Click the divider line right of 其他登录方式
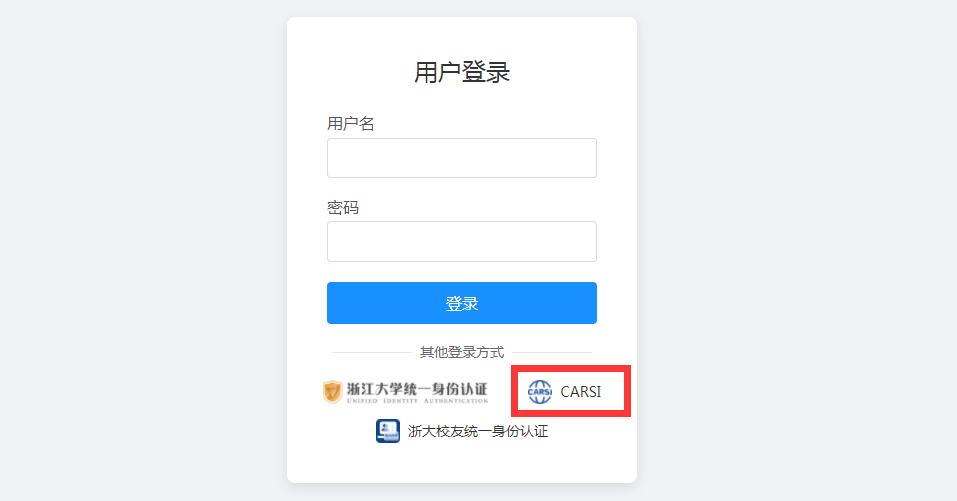The width and height of the screenshot is (957, 501). click(x=552, y=352)
